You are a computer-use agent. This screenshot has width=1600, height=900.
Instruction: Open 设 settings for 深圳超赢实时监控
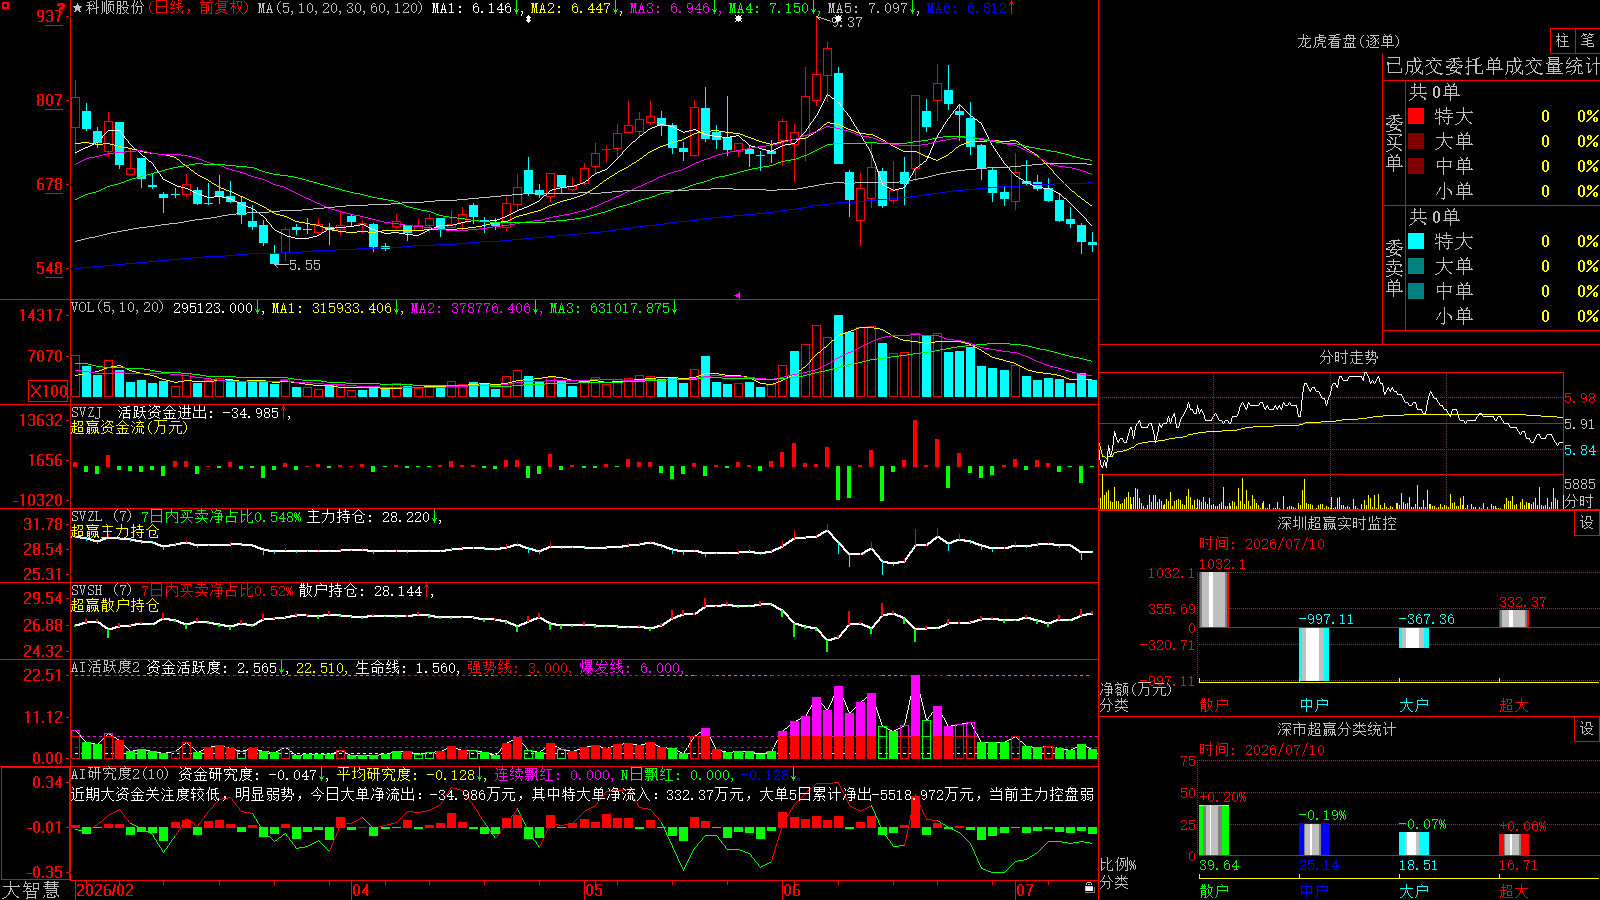[x=1587, y=523]
